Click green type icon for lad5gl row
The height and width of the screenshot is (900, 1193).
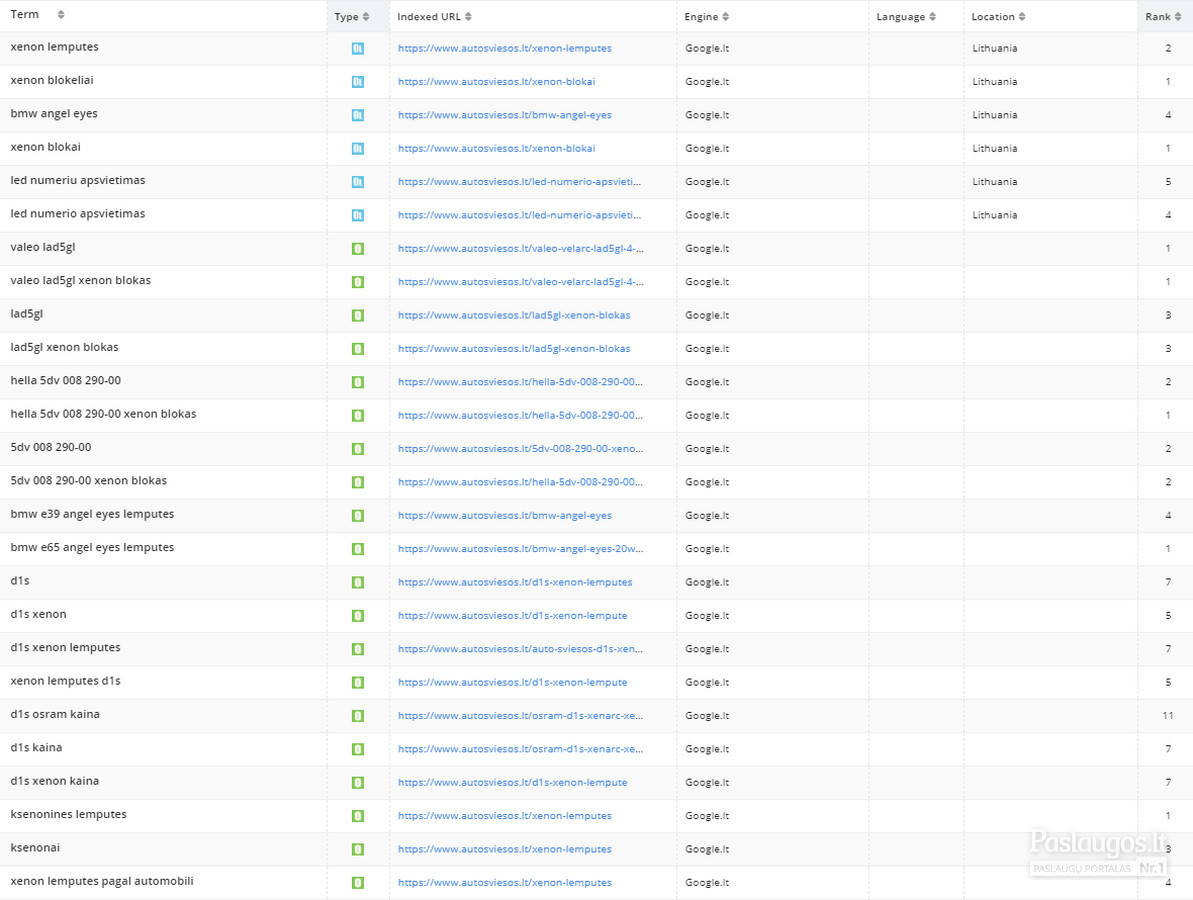tap(358, 316)
